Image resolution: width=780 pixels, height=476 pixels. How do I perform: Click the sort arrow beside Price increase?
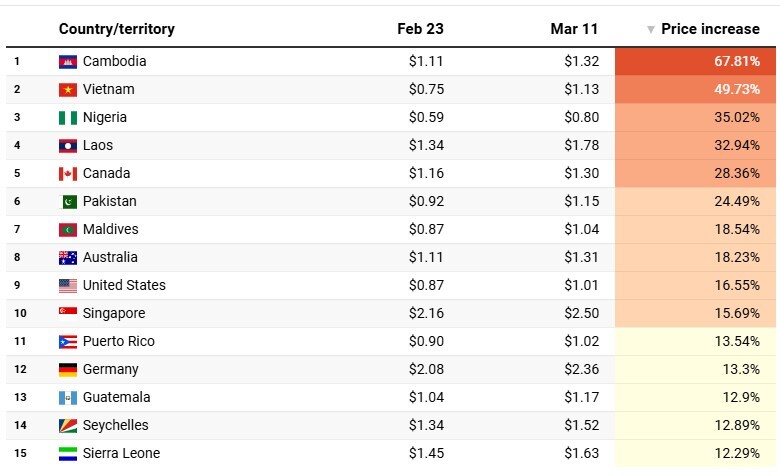tap(651, 30)
